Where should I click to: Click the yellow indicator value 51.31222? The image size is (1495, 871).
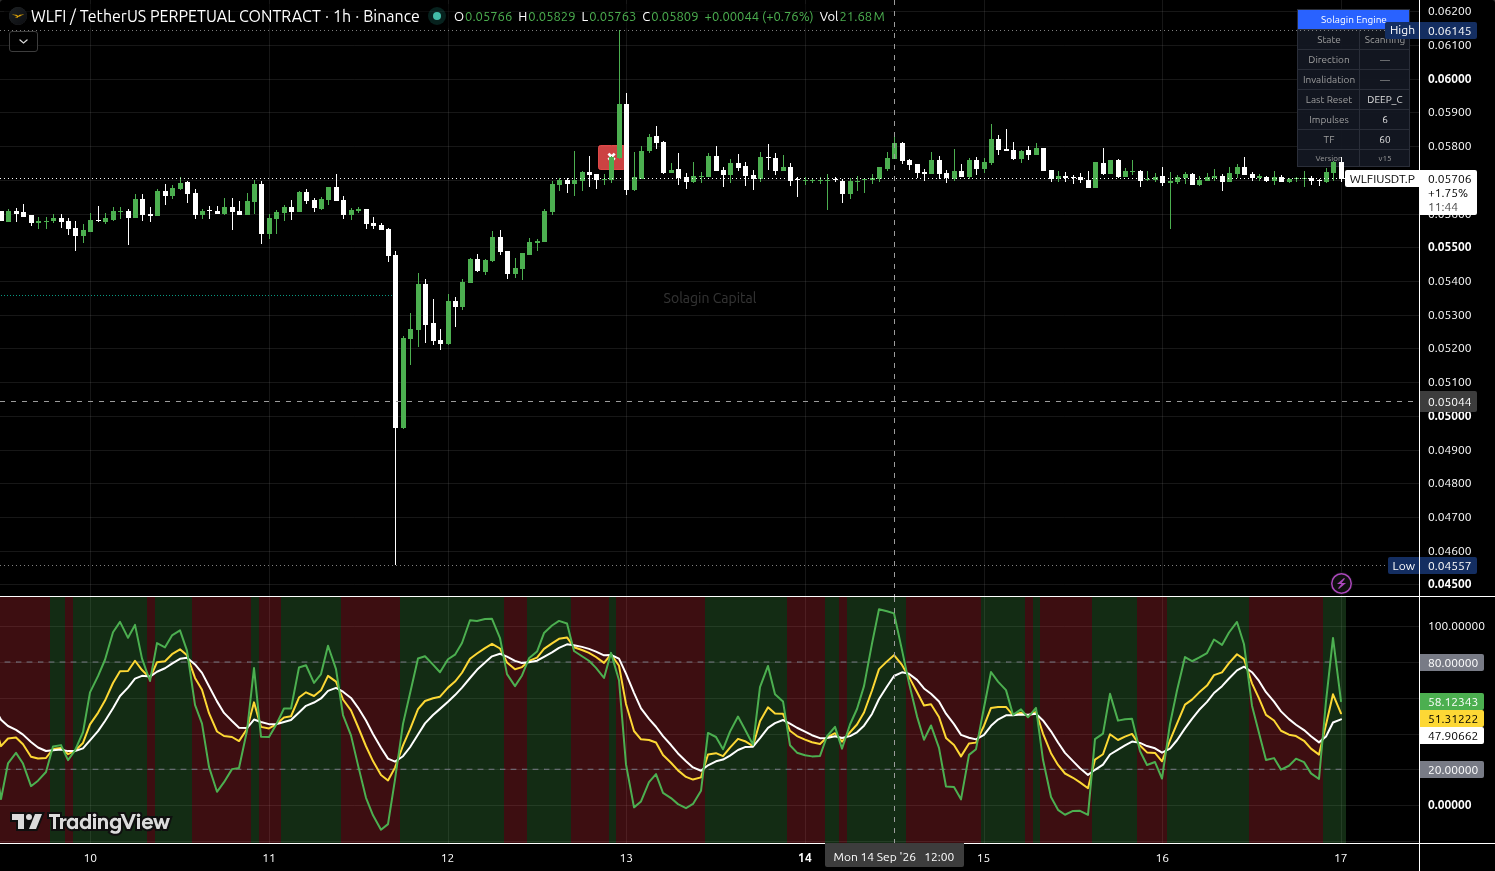[x=1452, y=719]
